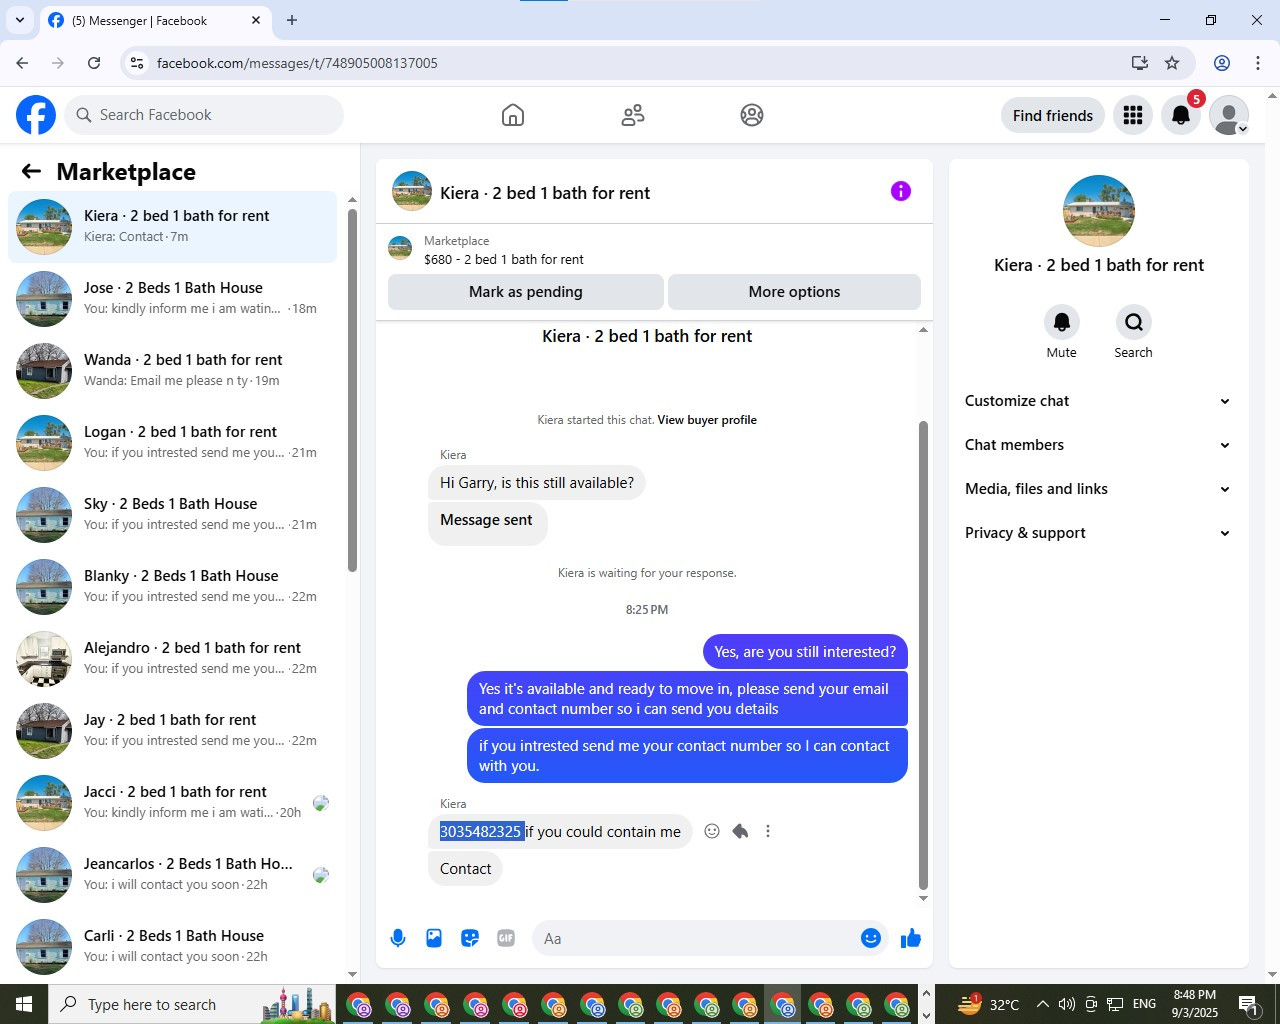
Task: Open the Friends icon in top nav
Action: [x=633, y=115]
